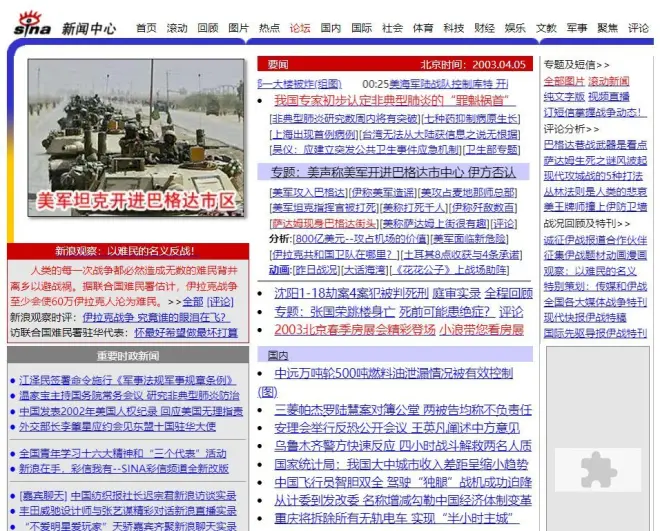Open link 怀最好希望做最坏打算

[x=186, y=333]
